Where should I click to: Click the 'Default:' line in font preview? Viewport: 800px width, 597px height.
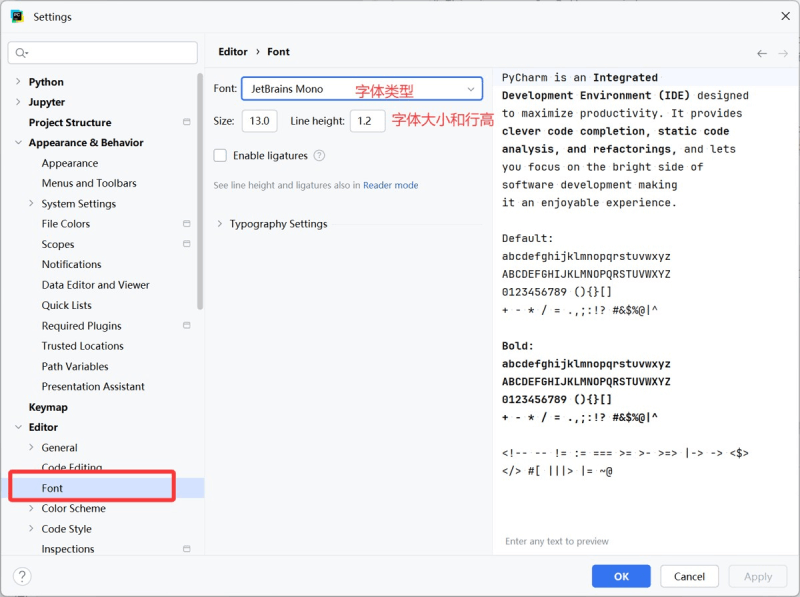(x=528, y=238)
